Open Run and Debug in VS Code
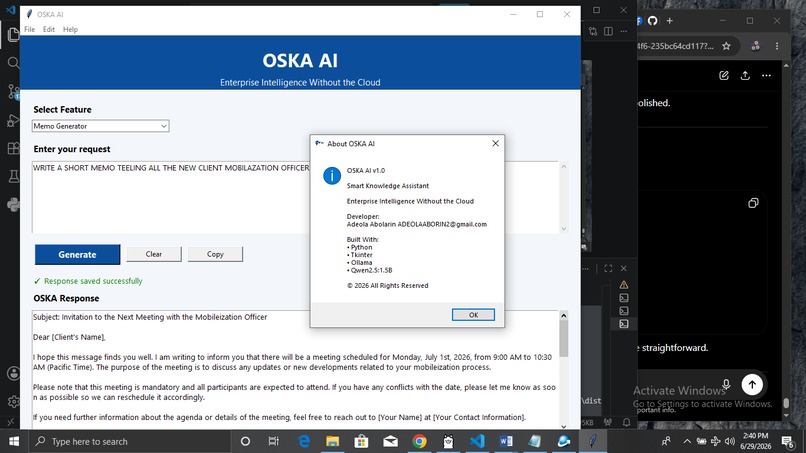Image resolution: width=806 pixels, height=453 pixels. [x=13, y=120]
